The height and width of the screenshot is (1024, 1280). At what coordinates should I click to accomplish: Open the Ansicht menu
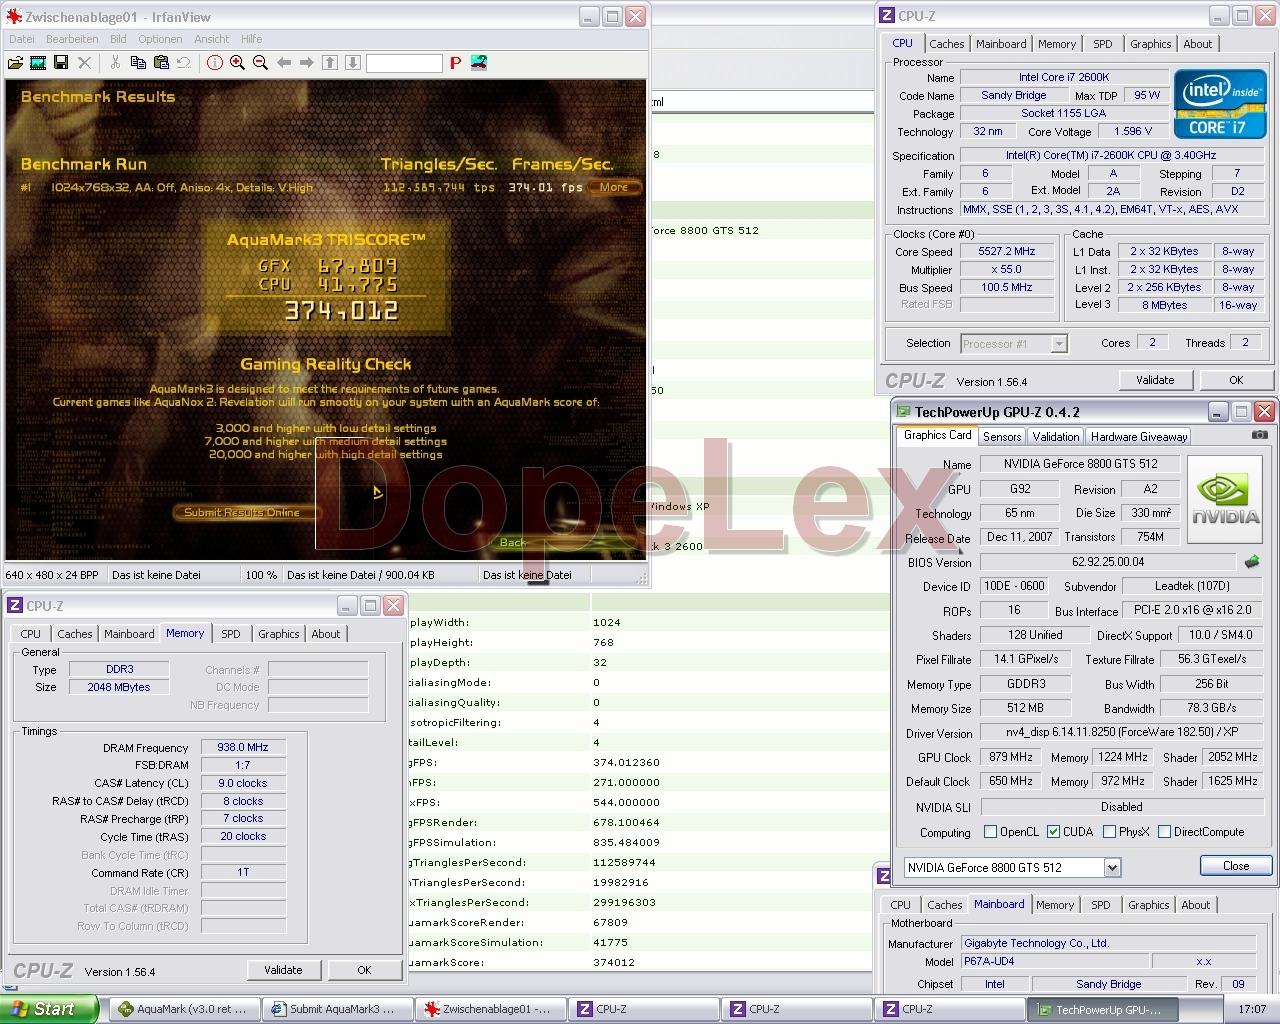coord(212,39)
